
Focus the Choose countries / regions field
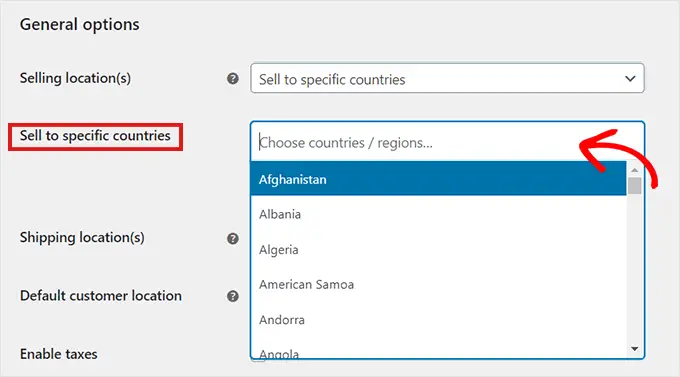click(x=447, y=142)
